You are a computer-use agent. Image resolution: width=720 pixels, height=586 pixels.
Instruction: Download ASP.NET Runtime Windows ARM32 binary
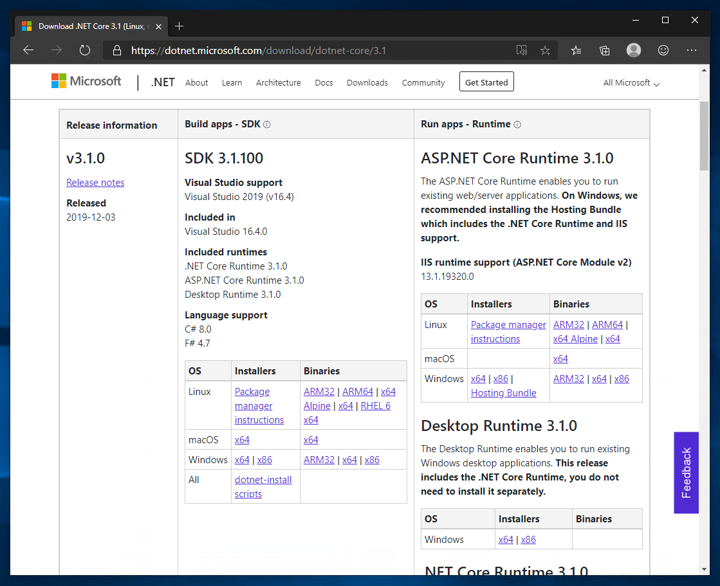tap(568, 379)
